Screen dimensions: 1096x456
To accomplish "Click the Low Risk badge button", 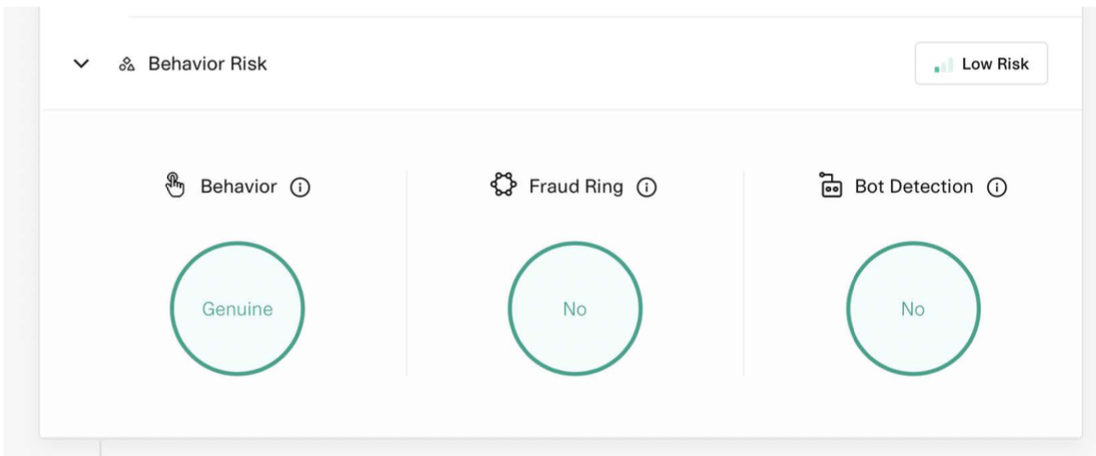I will point(981,64).
